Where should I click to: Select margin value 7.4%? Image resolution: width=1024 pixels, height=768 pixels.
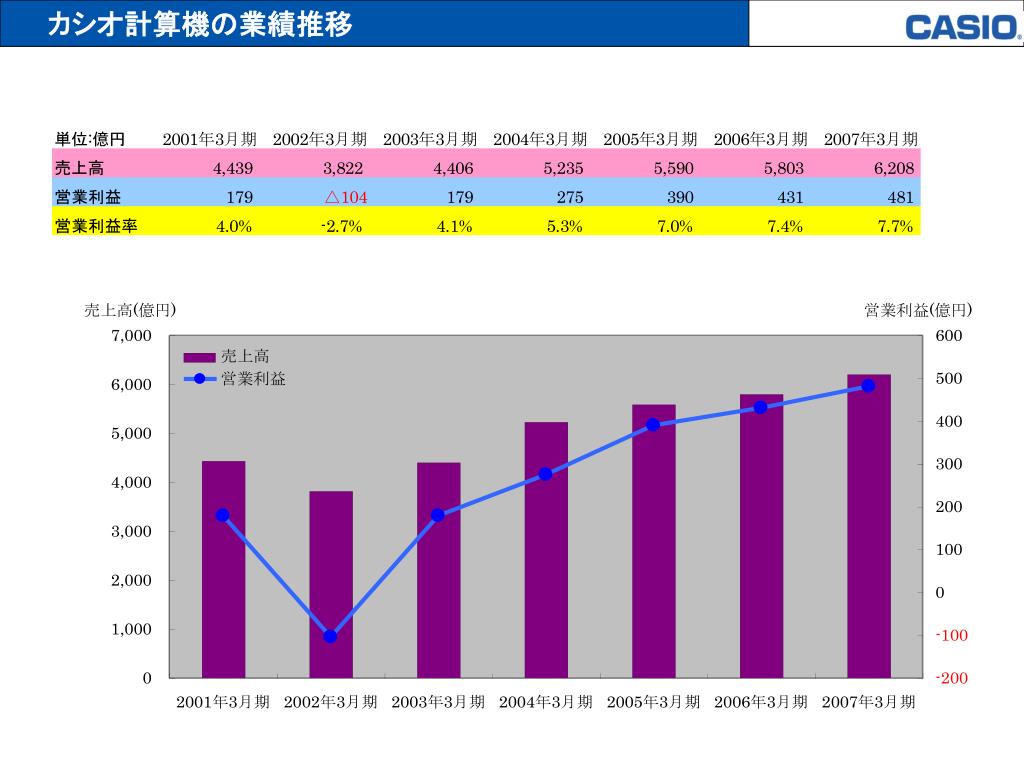tap(785, 227)
